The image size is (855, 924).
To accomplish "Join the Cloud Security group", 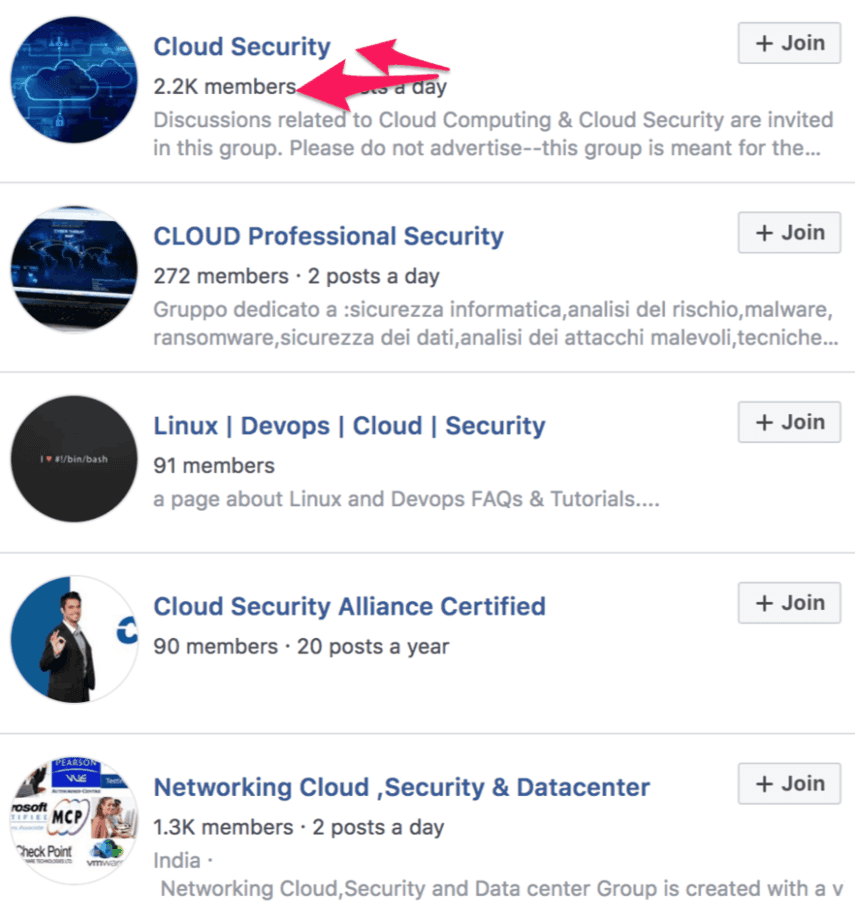I will point(789,43).
